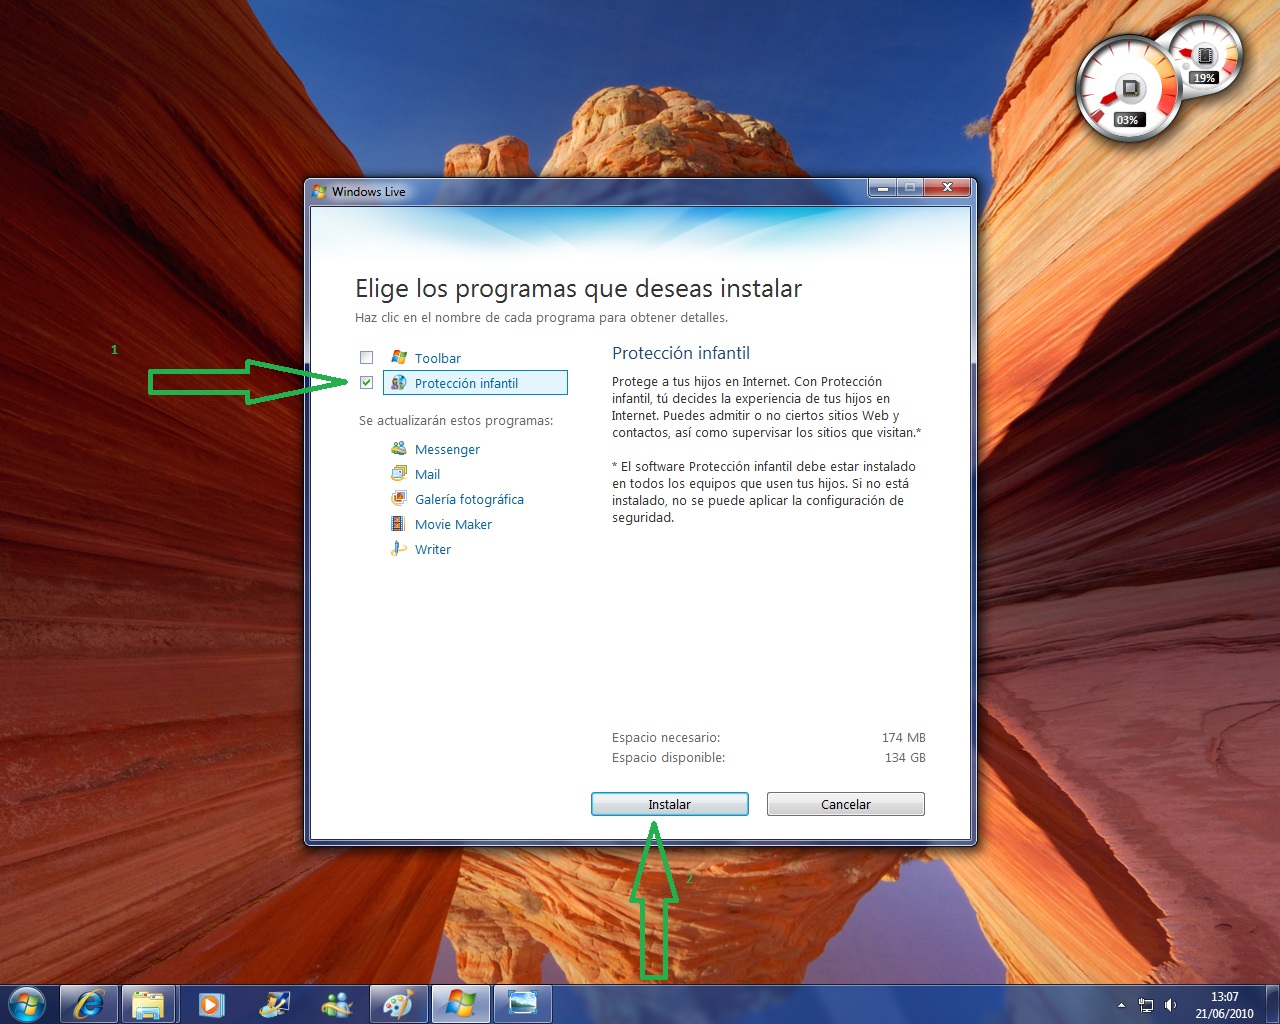
Task: Switch to Paint in the taskbar
Action: (399, 1003)
